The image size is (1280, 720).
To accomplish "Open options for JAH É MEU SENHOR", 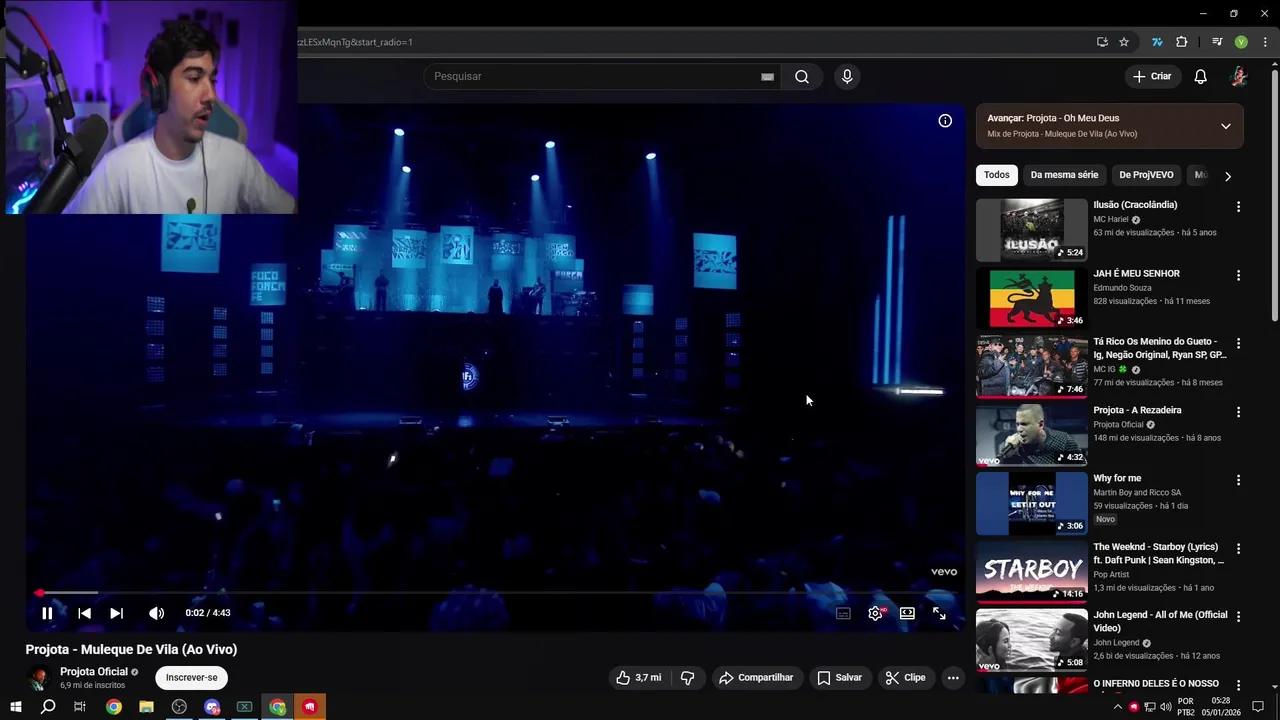I will click(x=1238, y=275).
